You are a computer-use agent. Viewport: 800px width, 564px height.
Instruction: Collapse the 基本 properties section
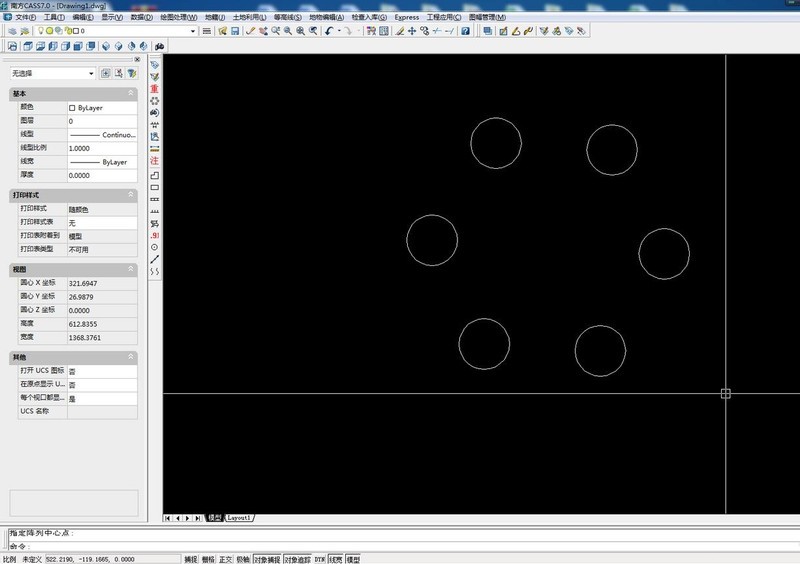pyautogui.click(x=131, y=93)
